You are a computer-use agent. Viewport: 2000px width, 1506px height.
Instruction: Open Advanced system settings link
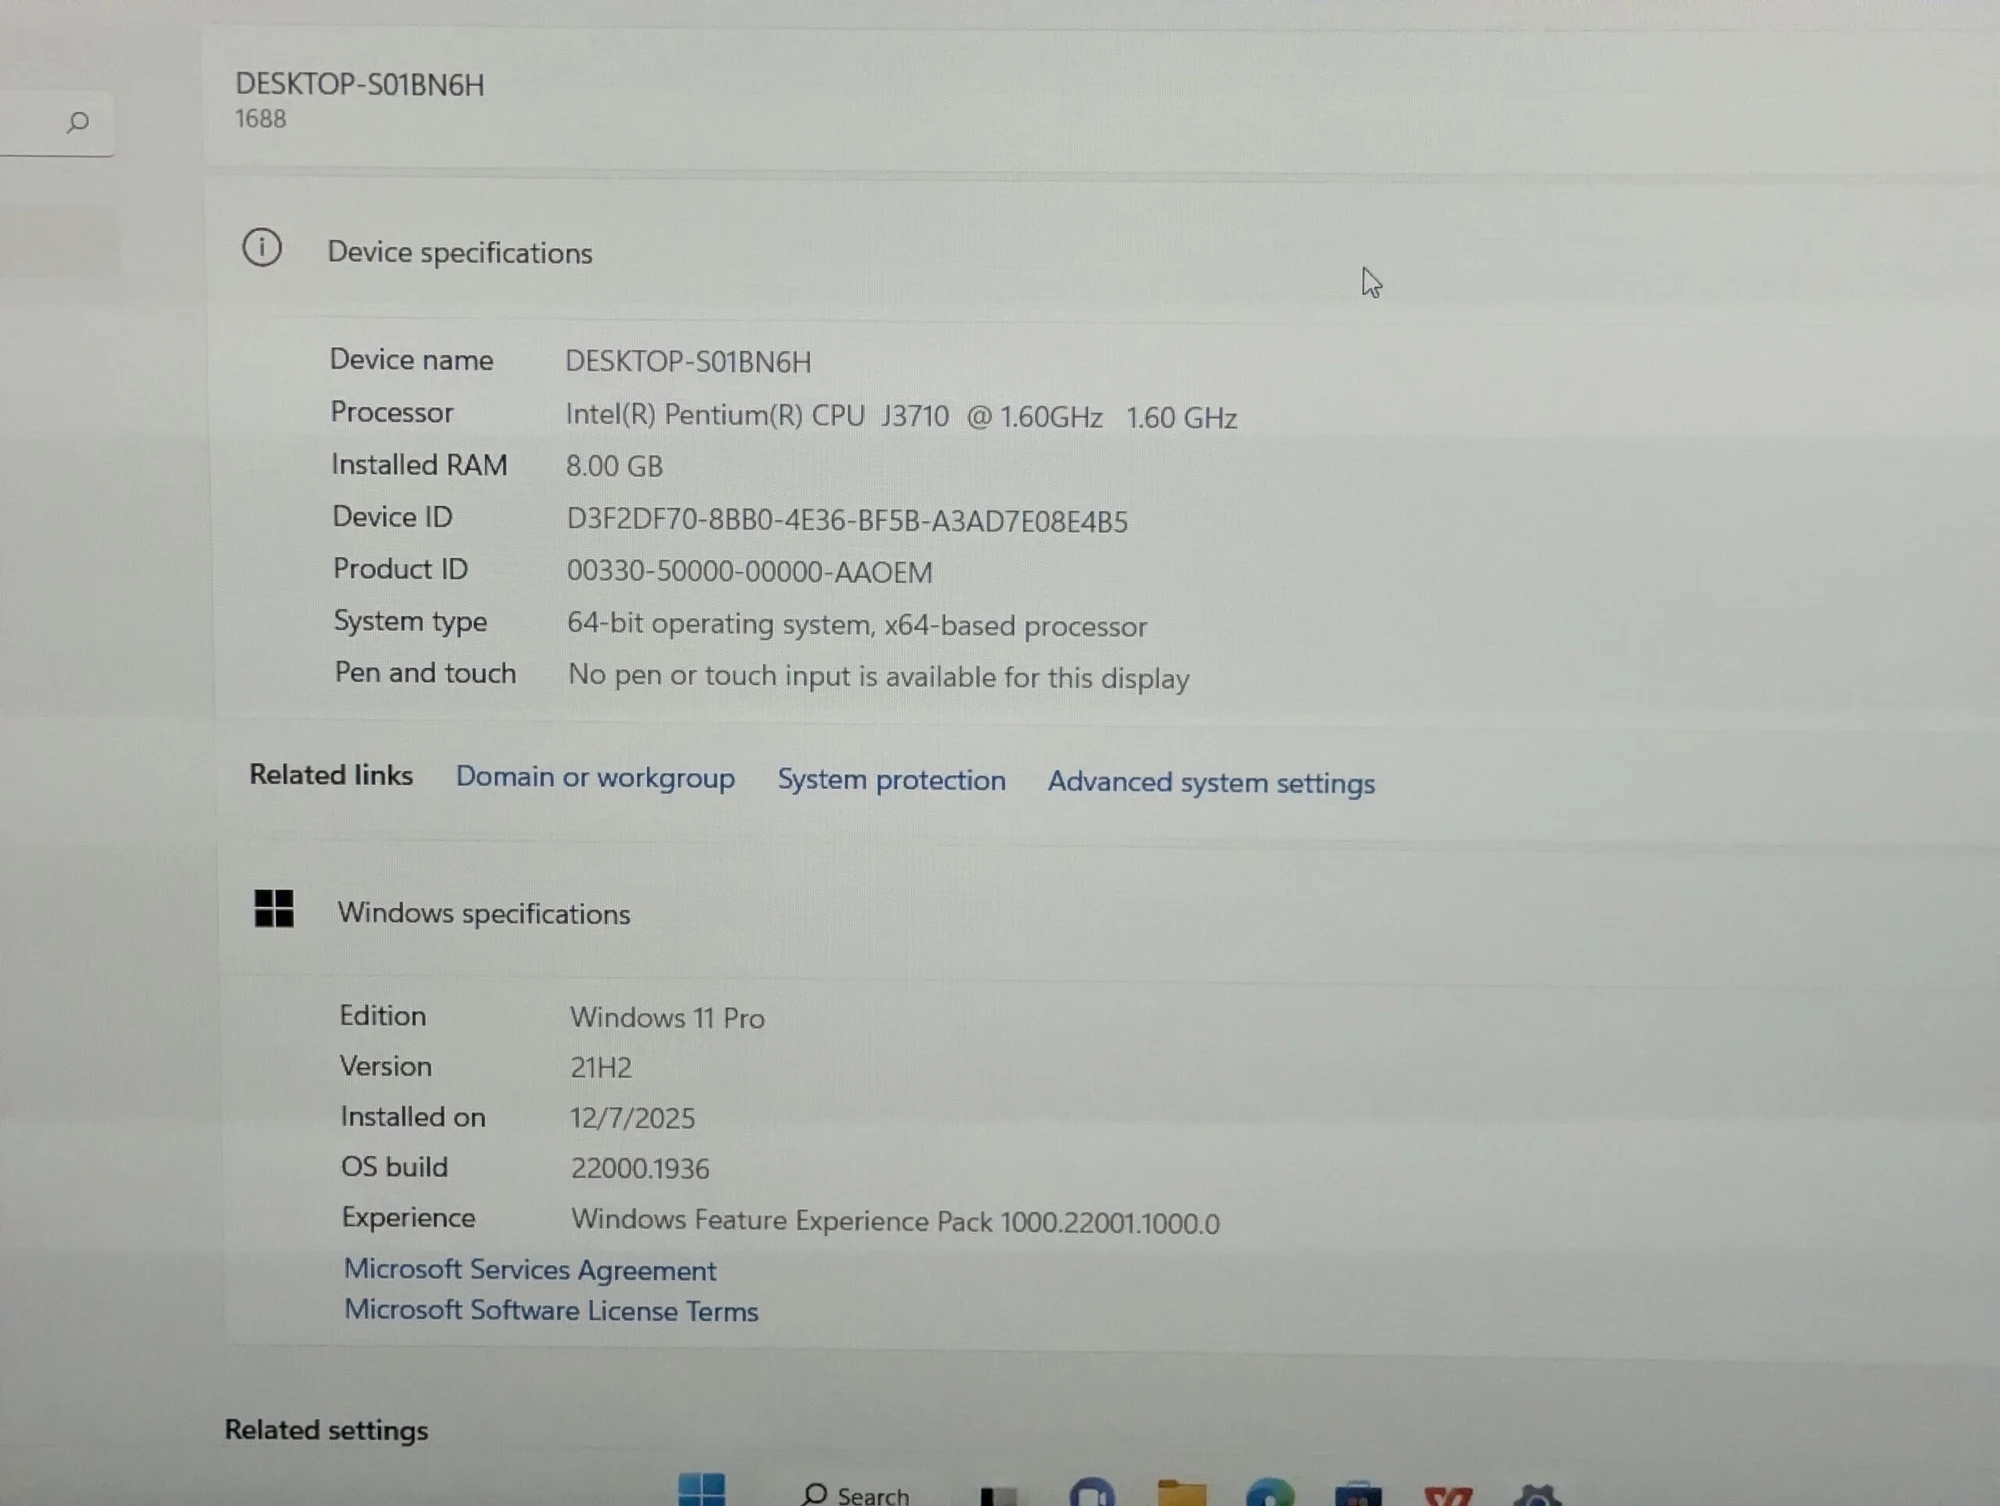1211,783
